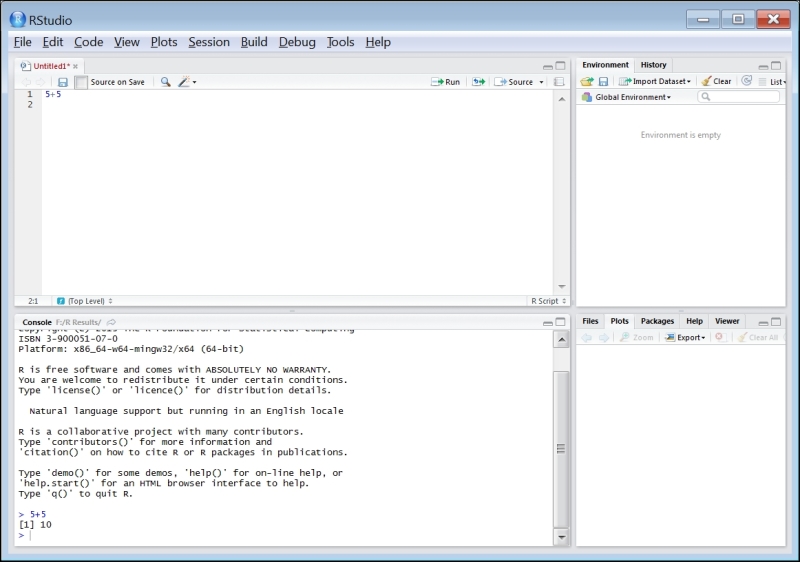Image resolution: width=800 pixels, height=562 pixels.
Task: Switch to the Files tab
Action: point(590,321)
